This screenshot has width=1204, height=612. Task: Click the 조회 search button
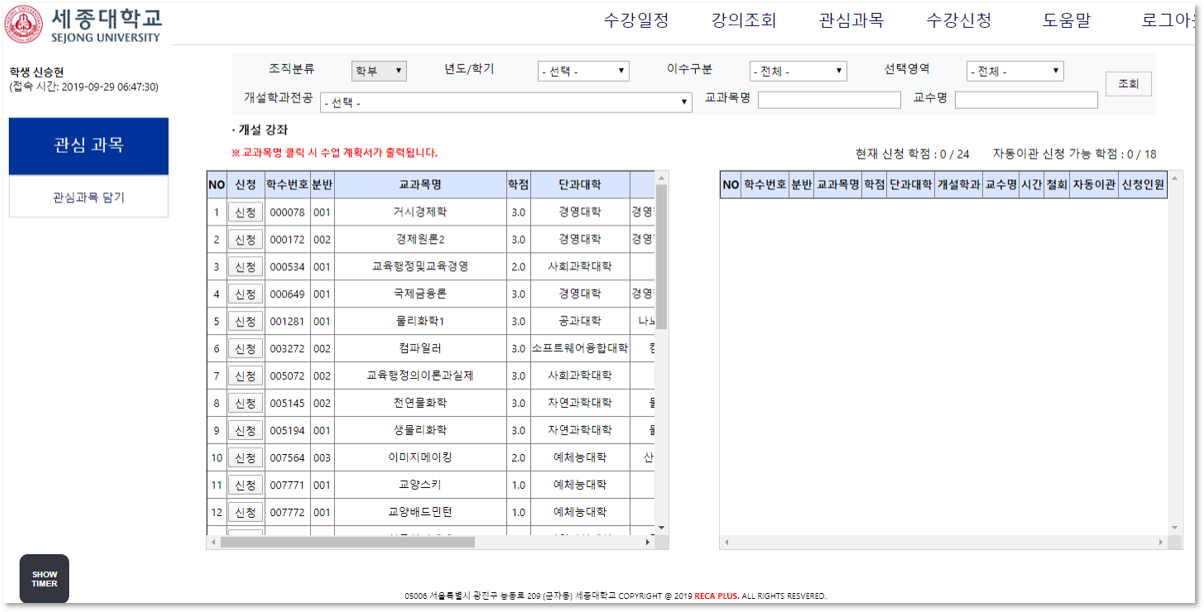tap(1128, 84)
